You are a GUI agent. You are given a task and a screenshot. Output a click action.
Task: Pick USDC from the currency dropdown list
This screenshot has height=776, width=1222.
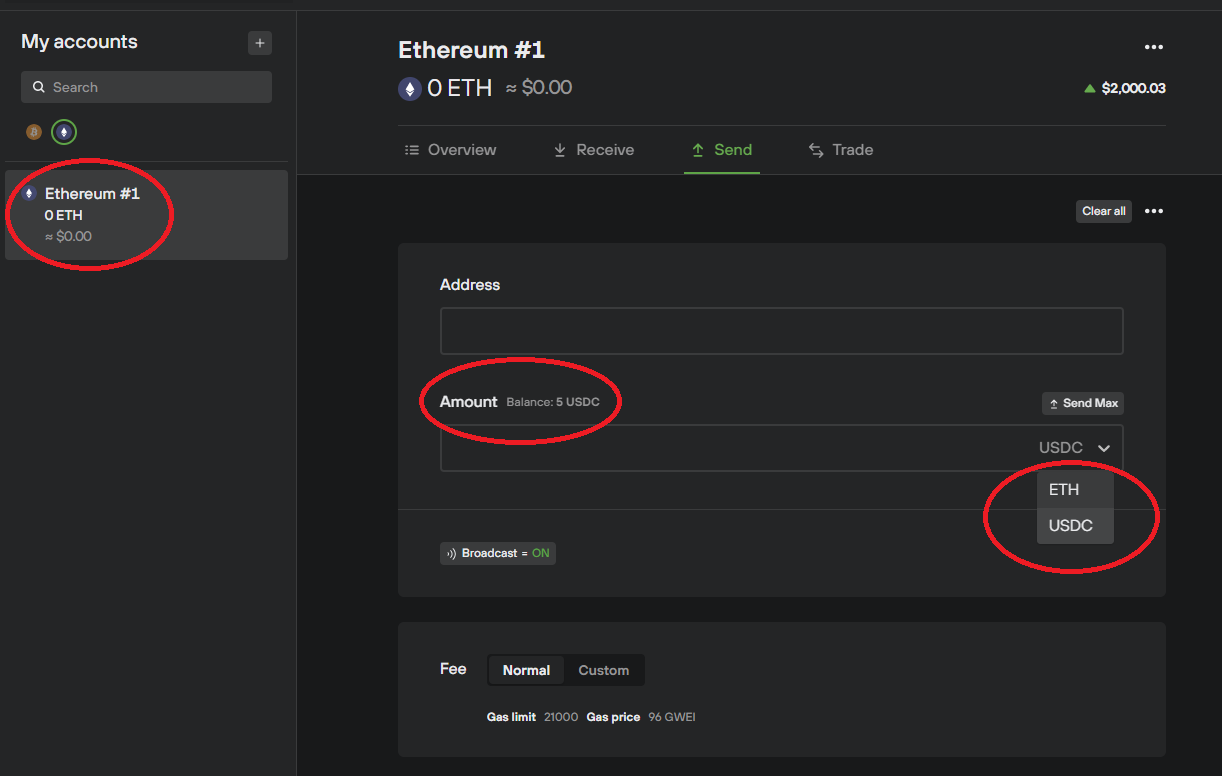tap(1075, 526)
